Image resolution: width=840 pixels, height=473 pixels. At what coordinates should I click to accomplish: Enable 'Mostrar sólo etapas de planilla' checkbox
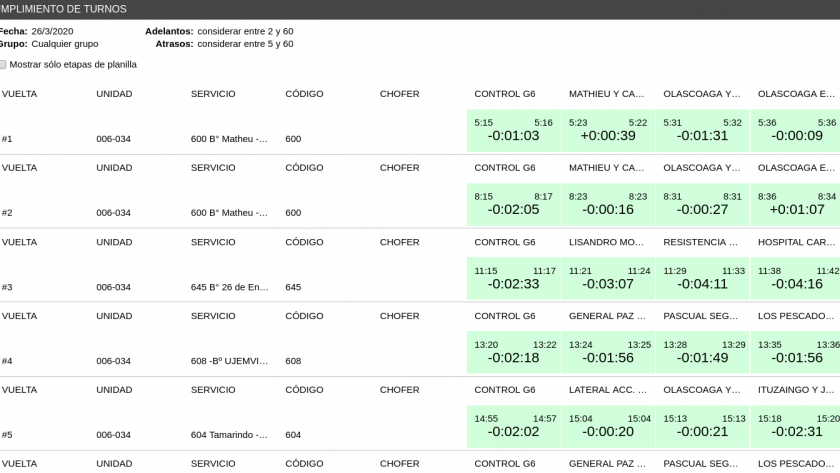[4, 64]
